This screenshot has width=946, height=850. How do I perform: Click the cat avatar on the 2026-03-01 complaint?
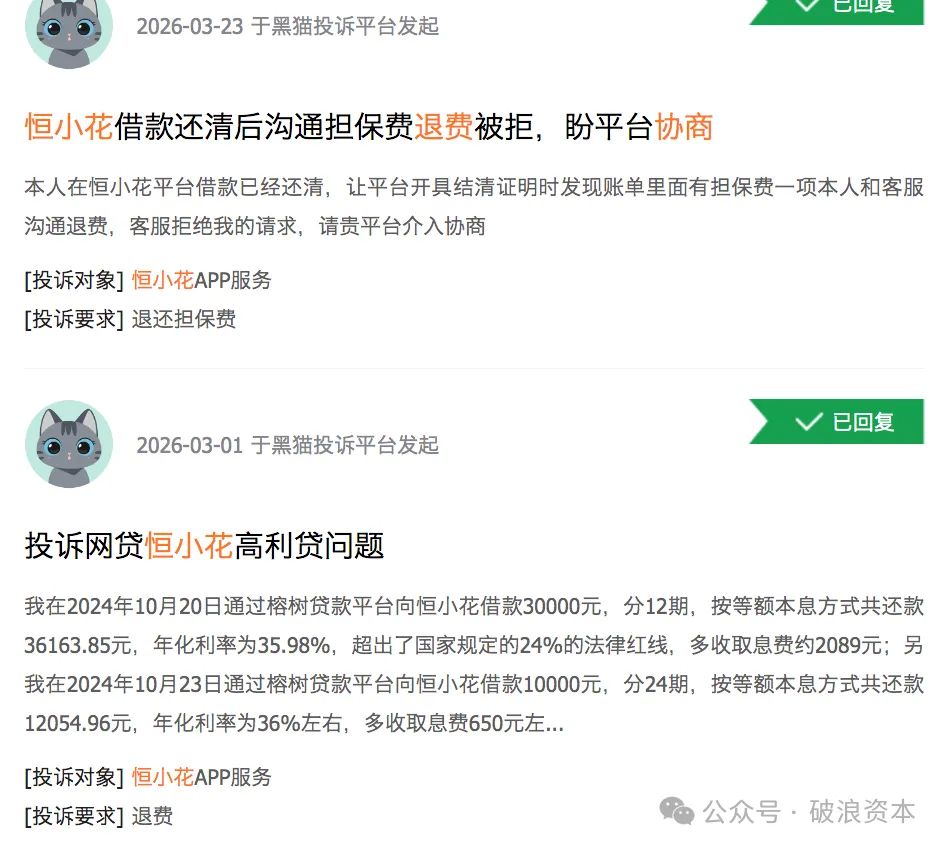pyautogui.click(x=69, y=444)
